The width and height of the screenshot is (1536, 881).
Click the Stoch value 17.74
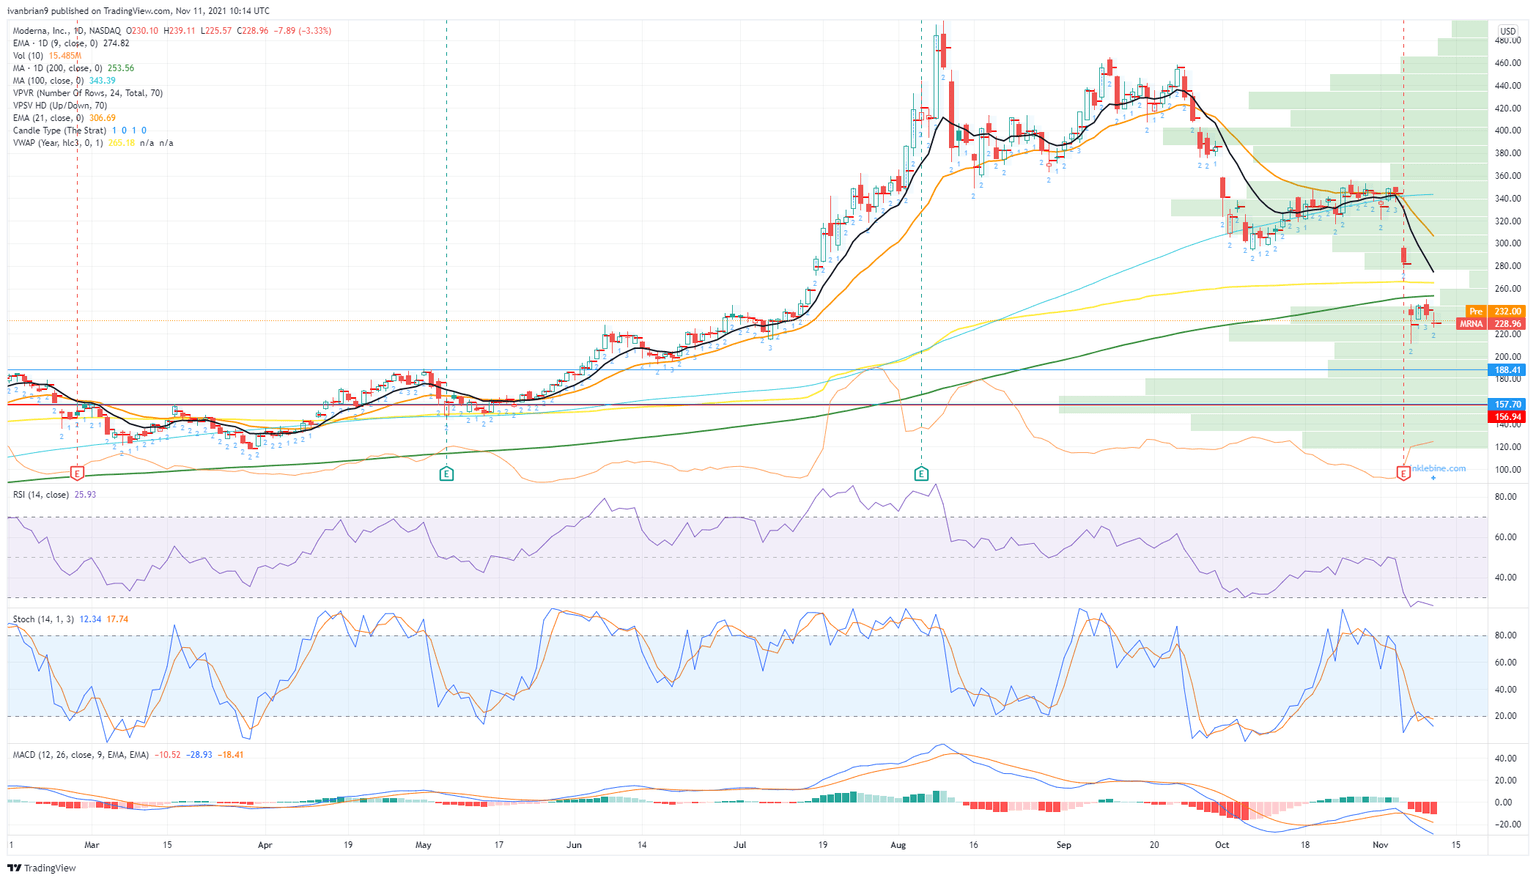pos(117,619)
